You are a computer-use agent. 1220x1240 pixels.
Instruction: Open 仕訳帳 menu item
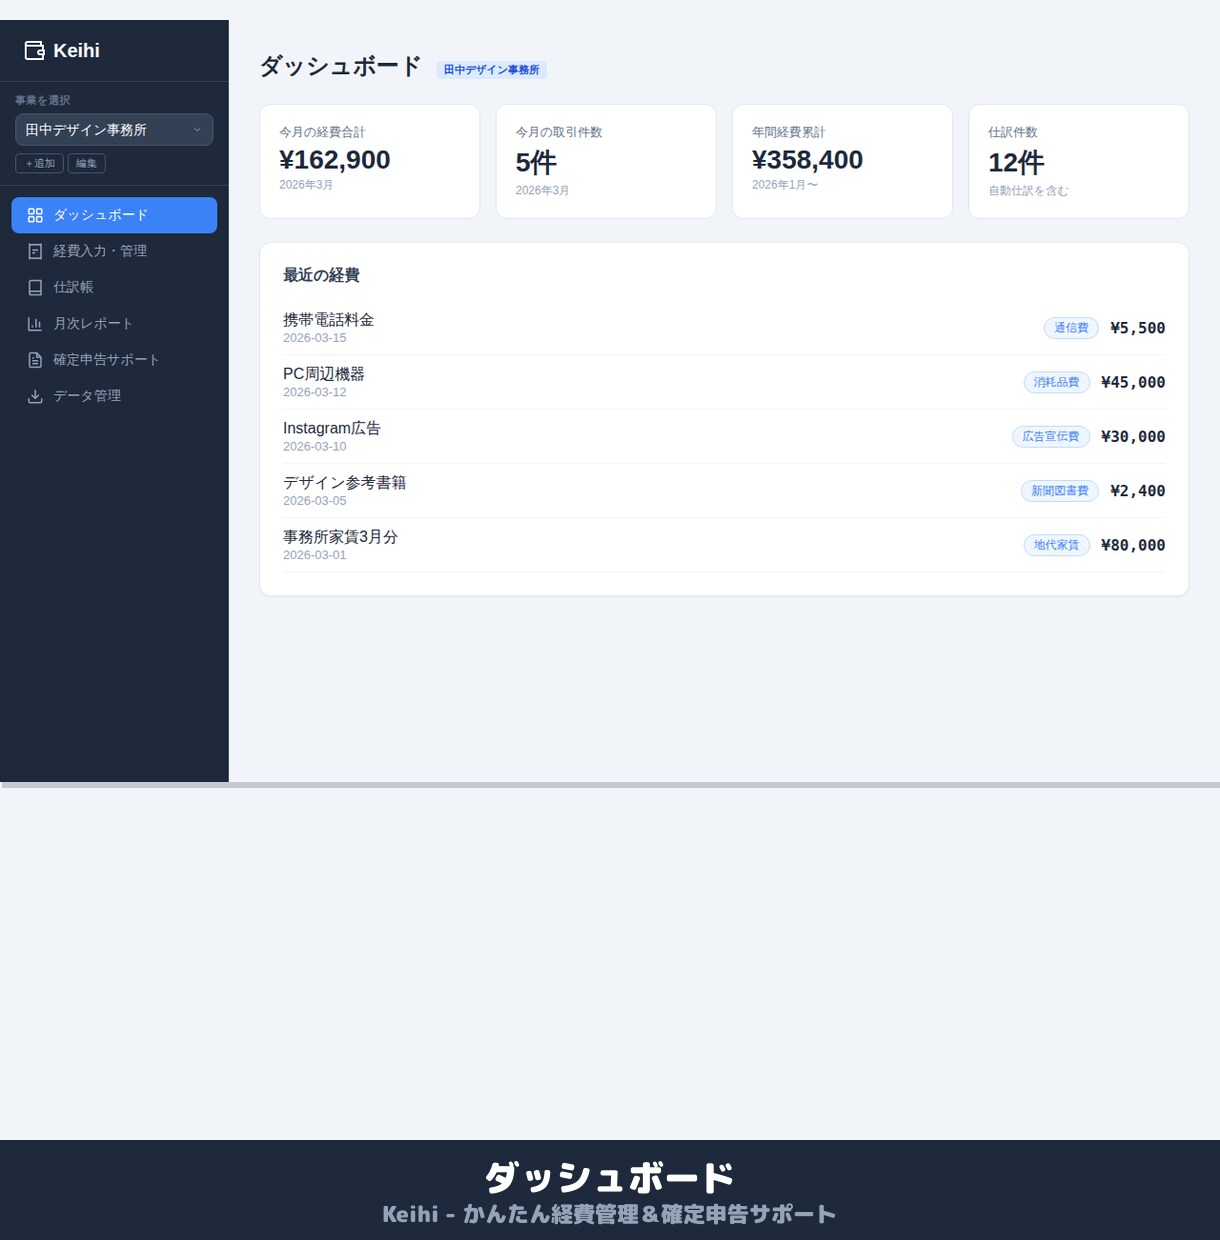(114, 287)
